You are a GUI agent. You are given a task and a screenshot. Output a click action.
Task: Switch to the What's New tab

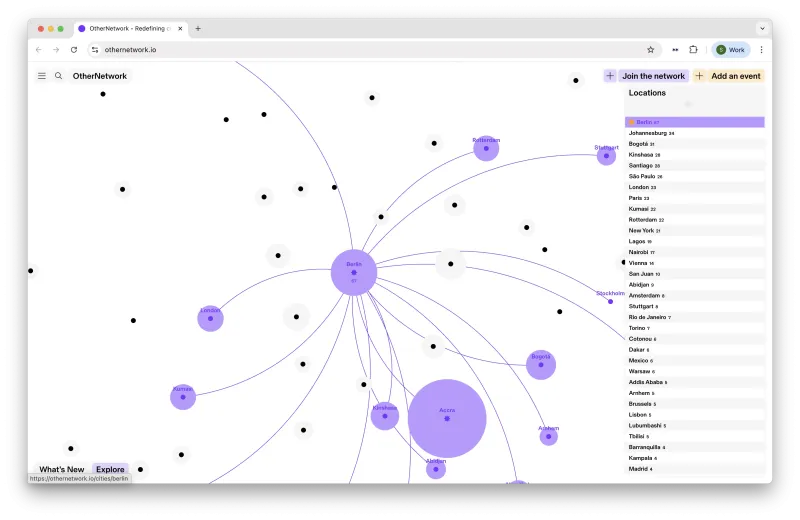tap(62, 469)
